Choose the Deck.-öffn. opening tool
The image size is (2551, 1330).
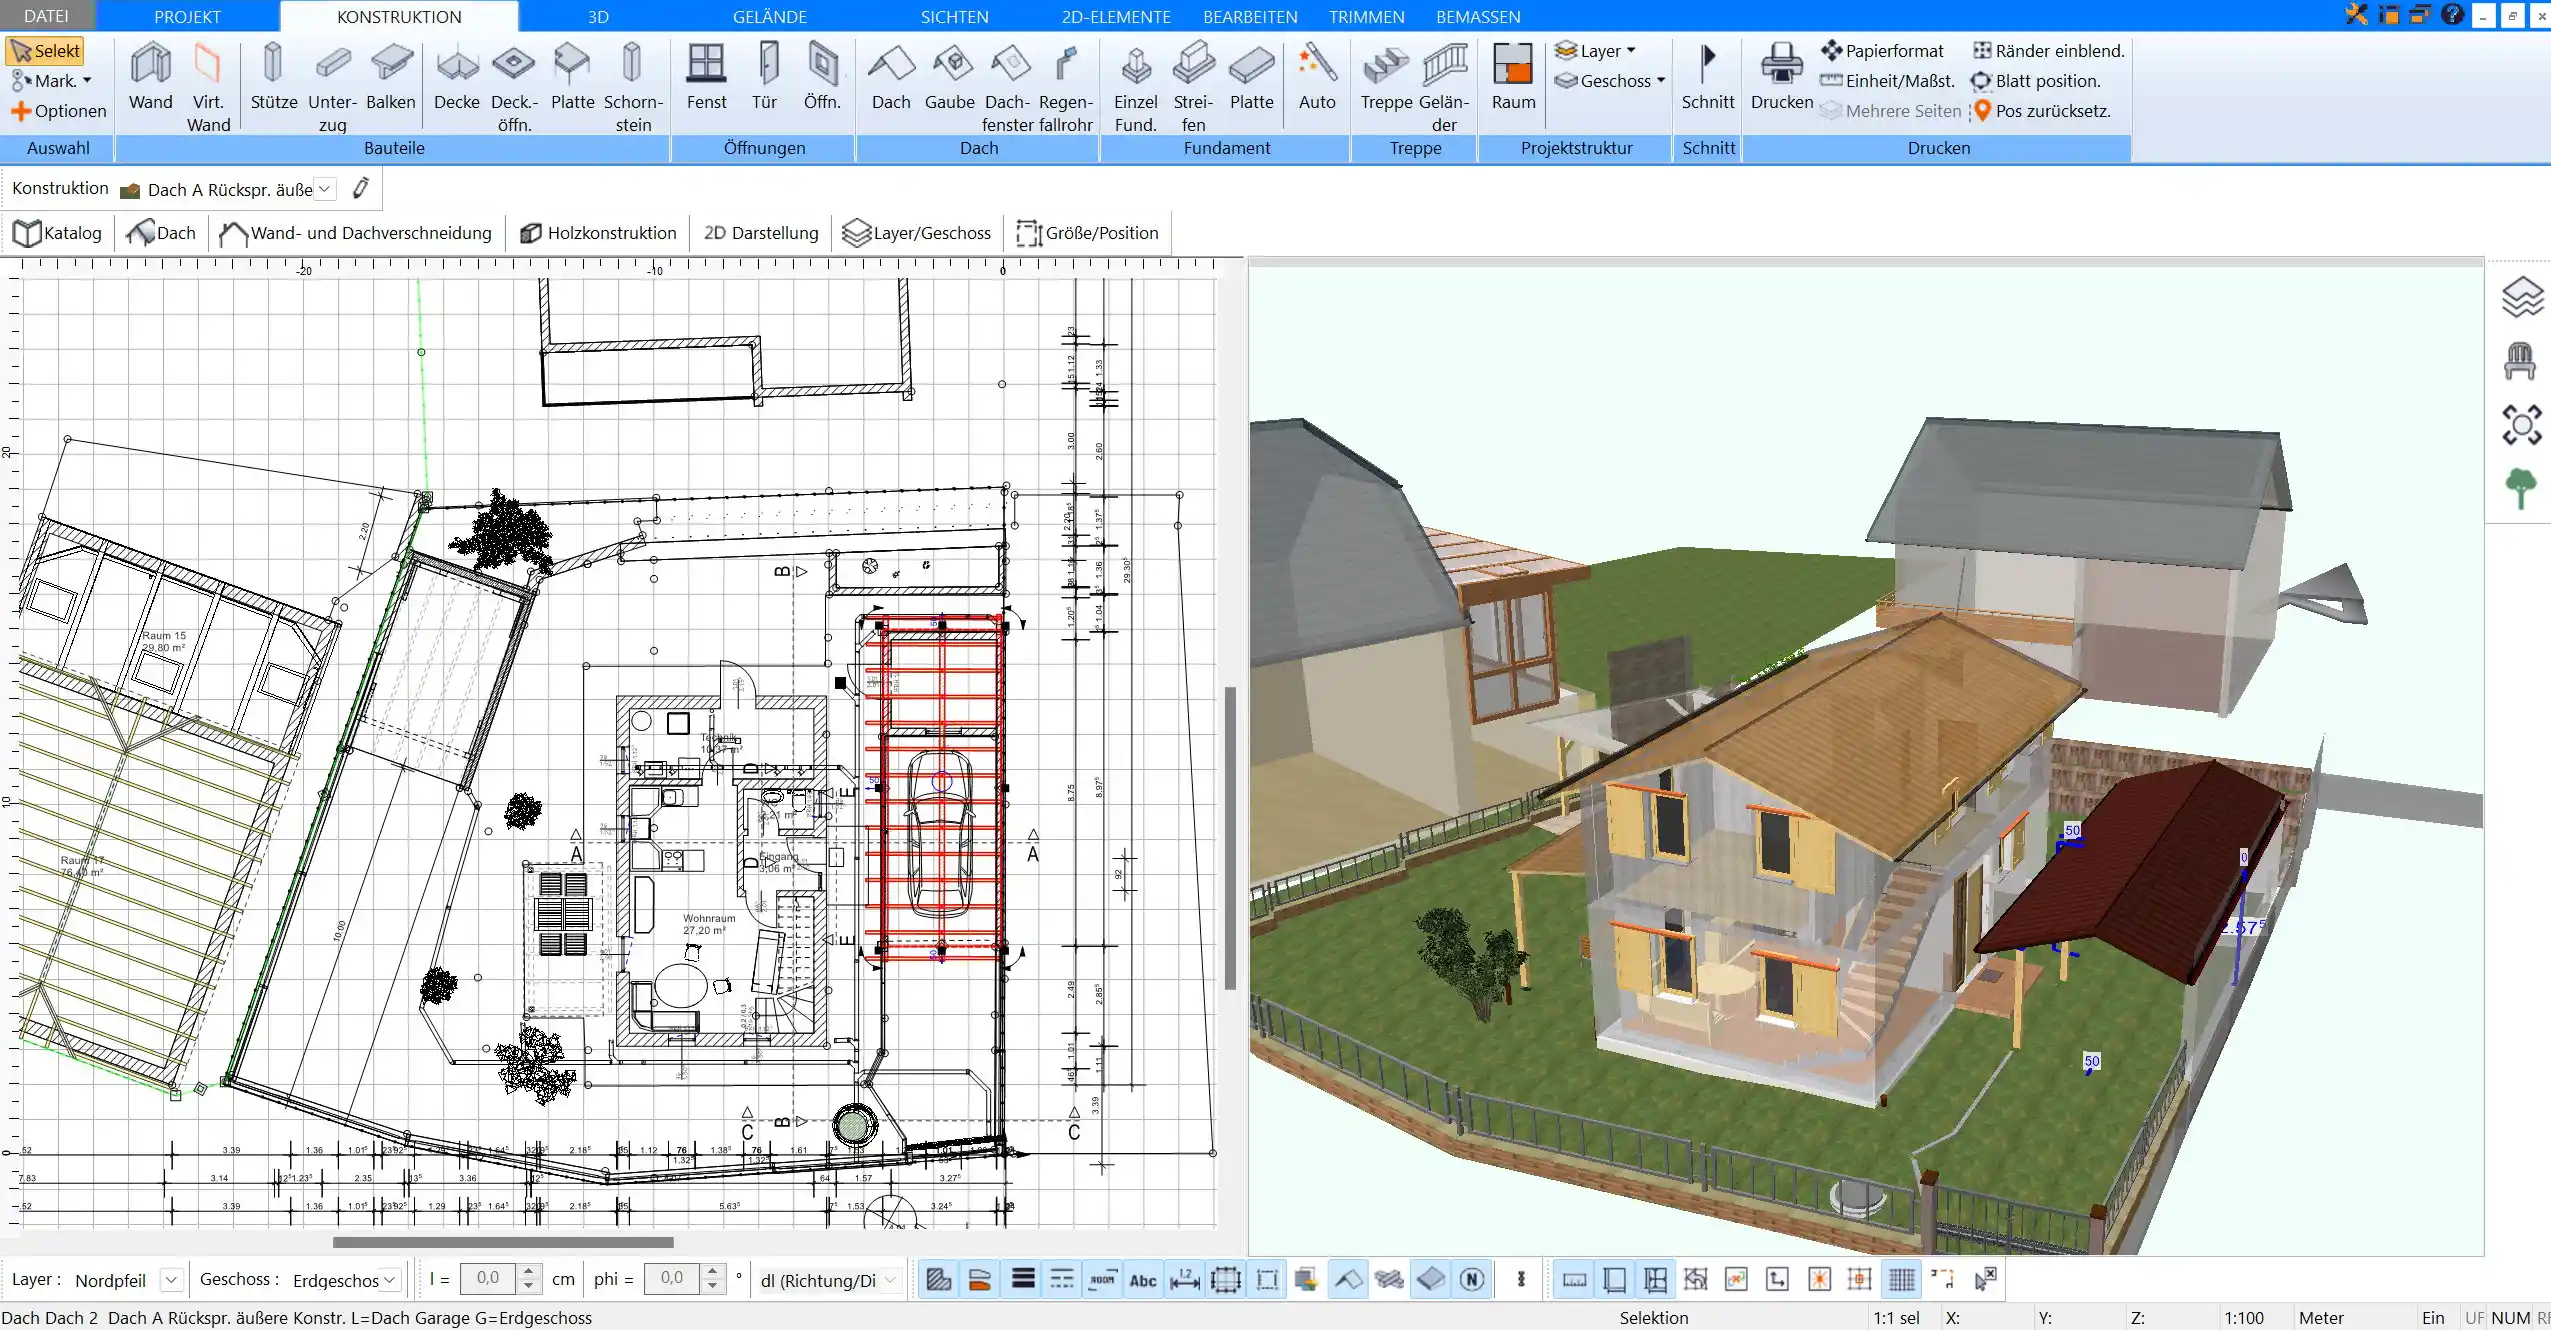point(514,88)
